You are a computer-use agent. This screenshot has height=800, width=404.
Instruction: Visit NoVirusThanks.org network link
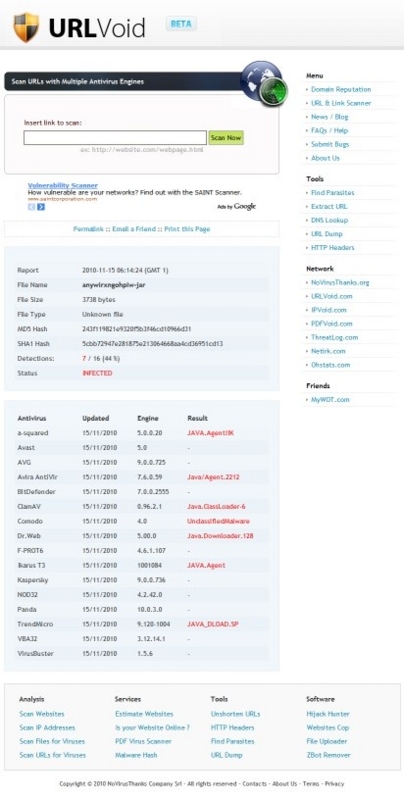[x=340, y=283]
